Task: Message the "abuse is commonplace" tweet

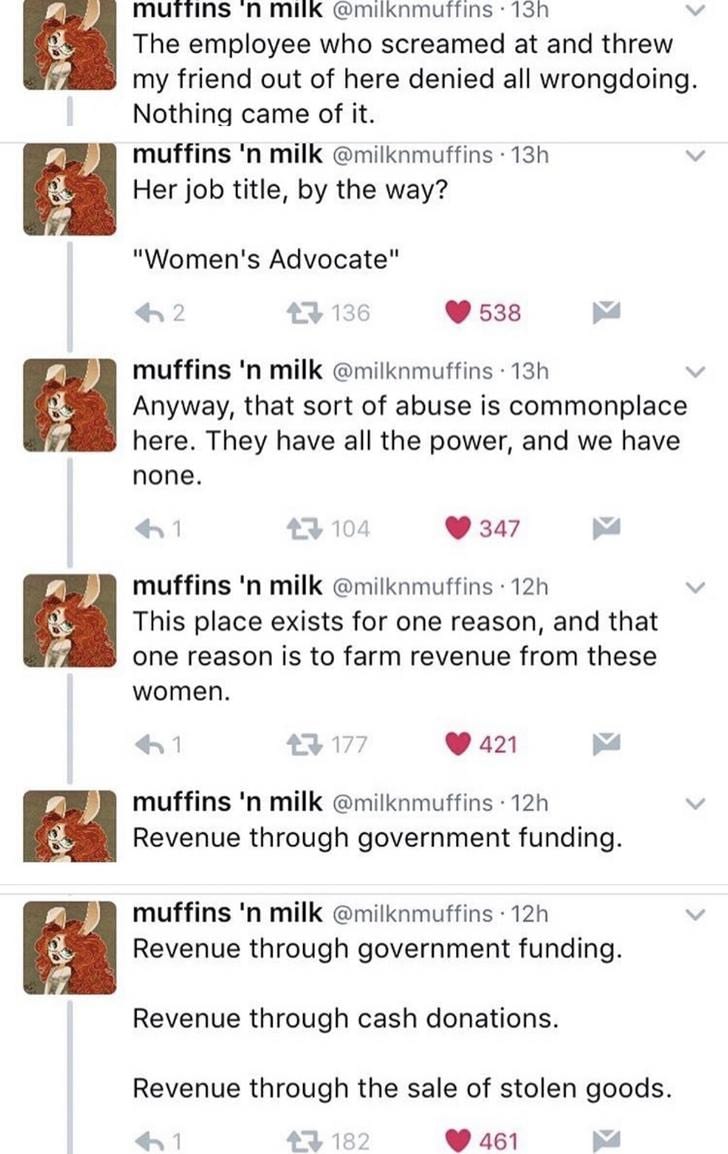Action: coord(612,528)
